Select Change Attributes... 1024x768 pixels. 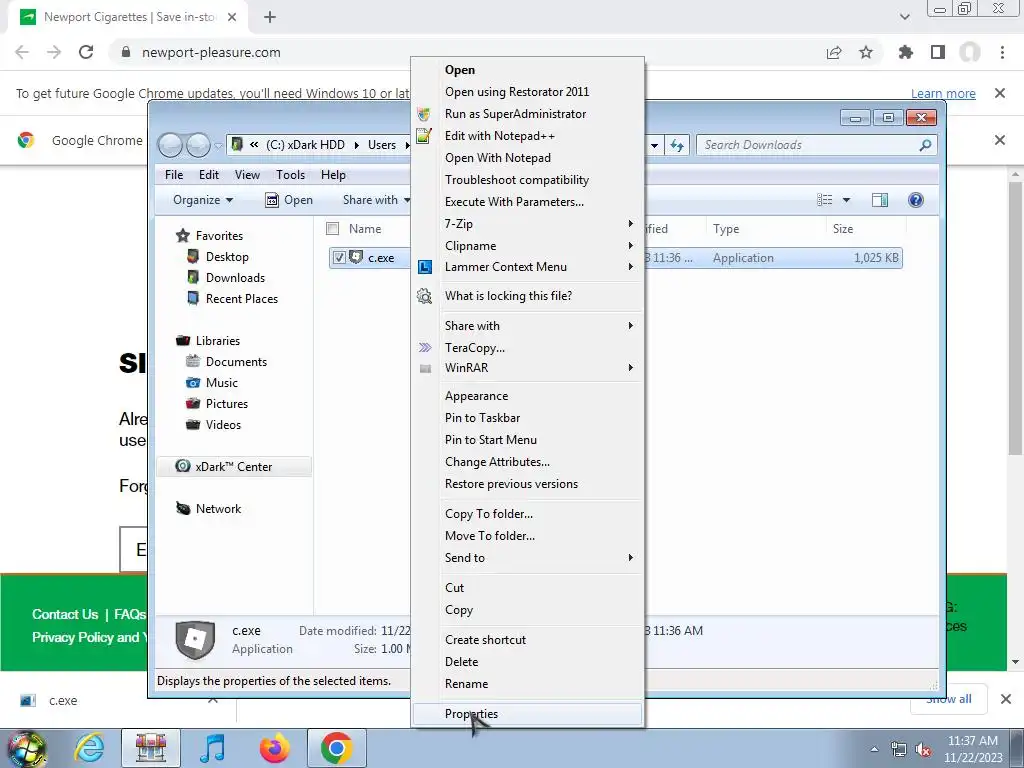point(527,462)
